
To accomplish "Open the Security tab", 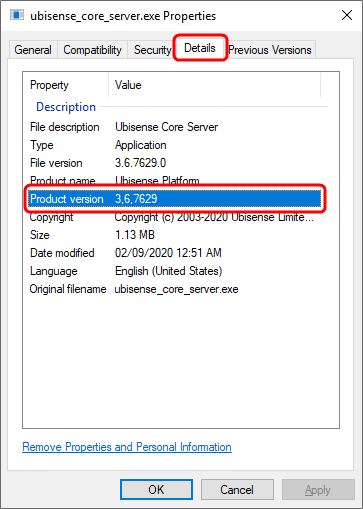I will 152,50.
